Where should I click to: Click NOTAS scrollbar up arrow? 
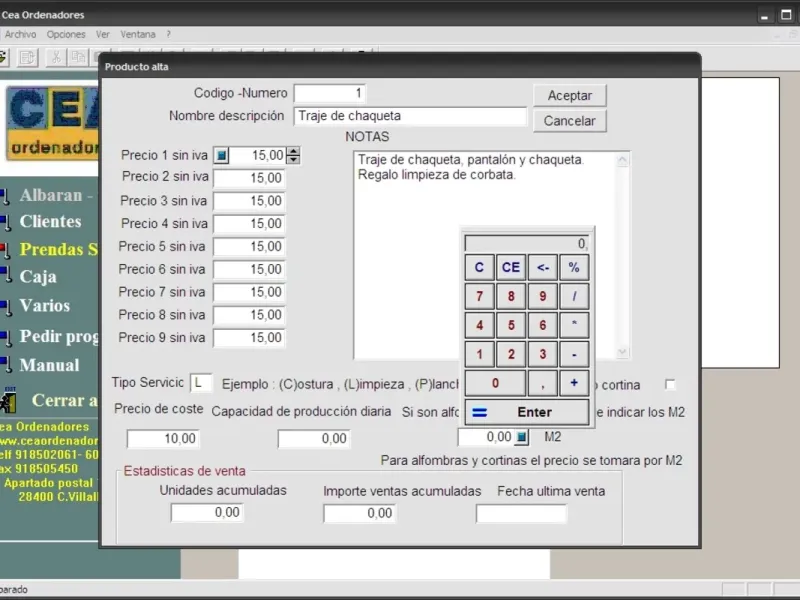click(622, 161)
